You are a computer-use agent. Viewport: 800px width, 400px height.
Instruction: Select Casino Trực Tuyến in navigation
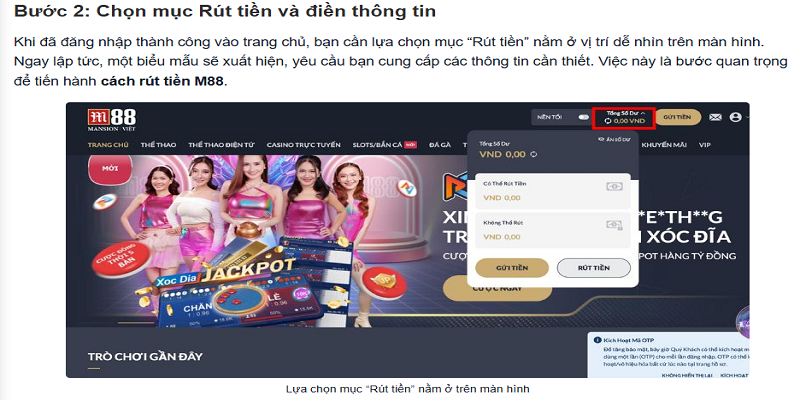tap(303, 145)
